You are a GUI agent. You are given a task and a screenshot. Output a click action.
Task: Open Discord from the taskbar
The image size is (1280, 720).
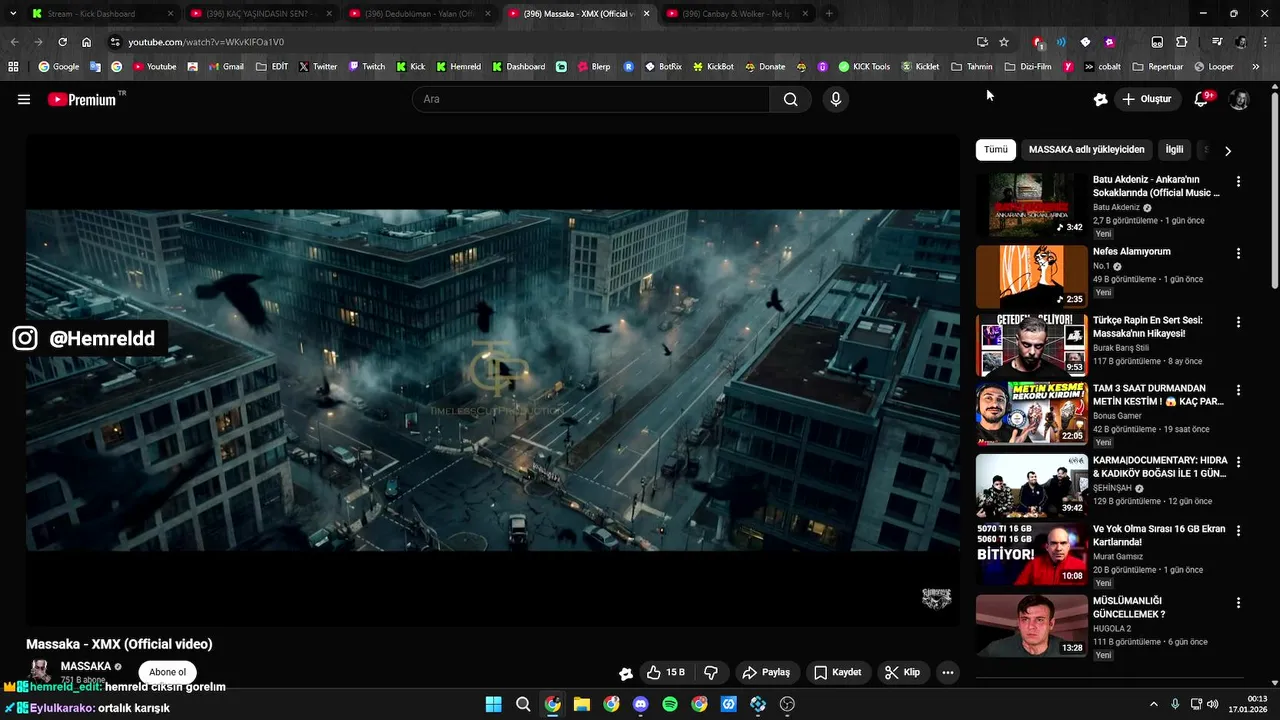click(x=641, y=704)
